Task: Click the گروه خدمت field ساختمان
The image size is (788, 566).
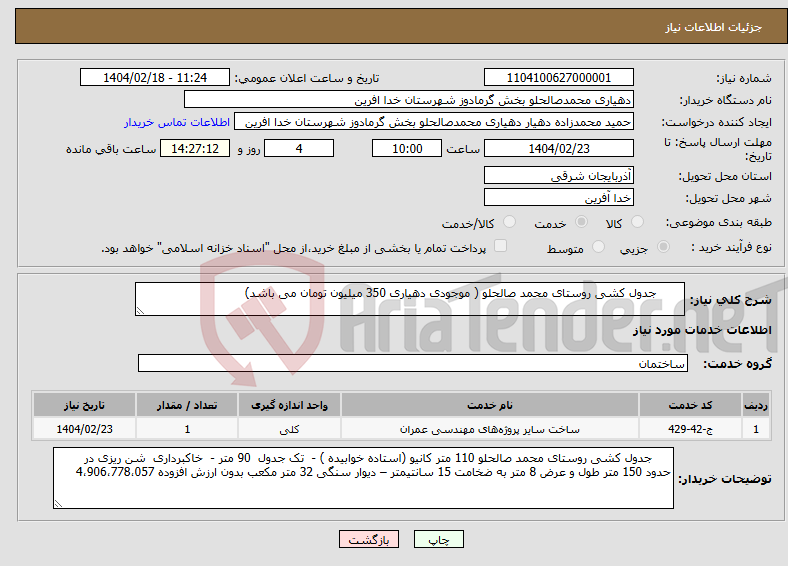Action: 413,363
